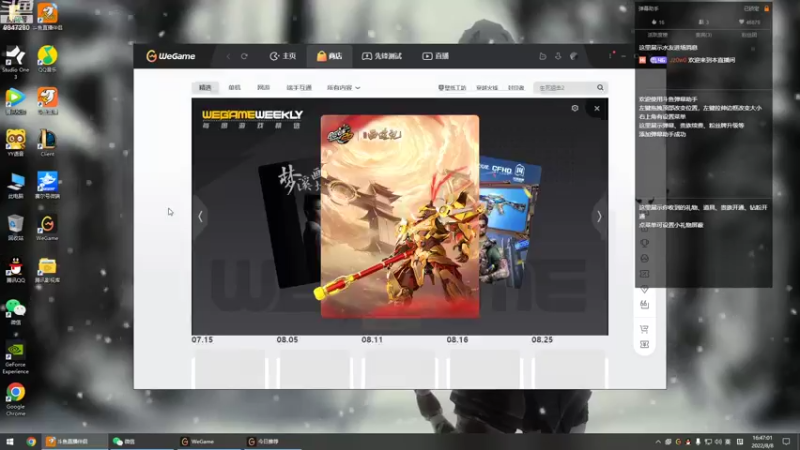Image resolution: width=800 pixels, height=450 pixels.
Task: Click the dark card on the left
Action: (x=290, y=224)
